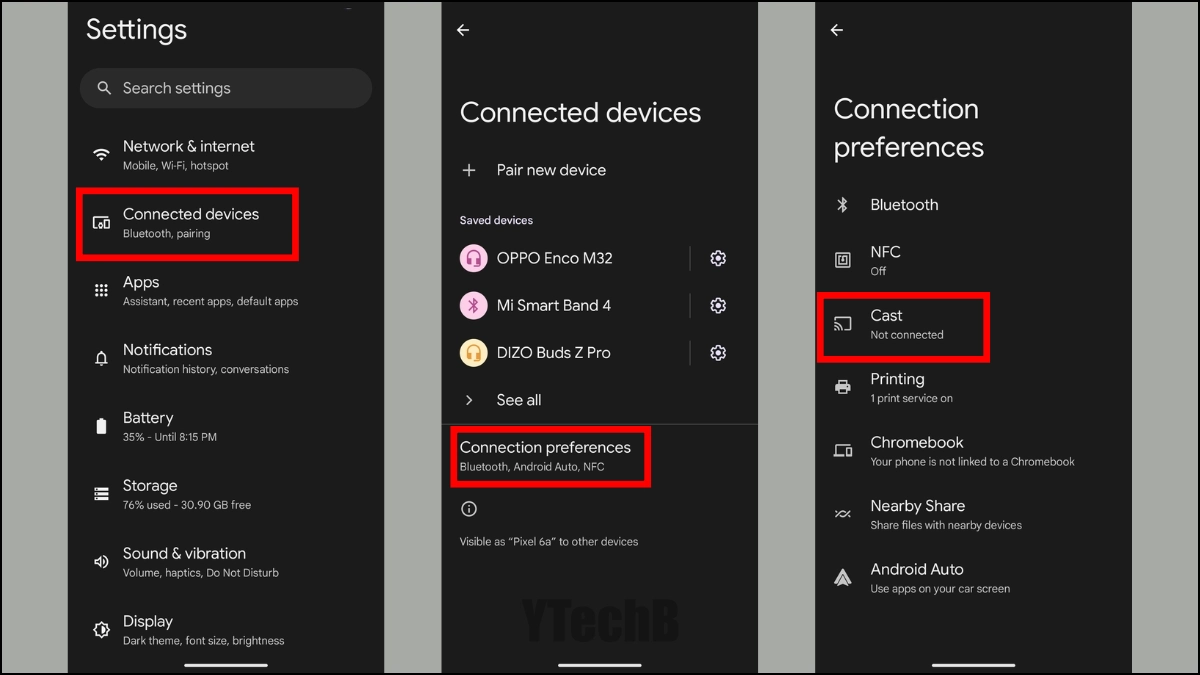Click the Battery icon in Settings
This screenshot has height=675, width=1200.
coord(101,426)
